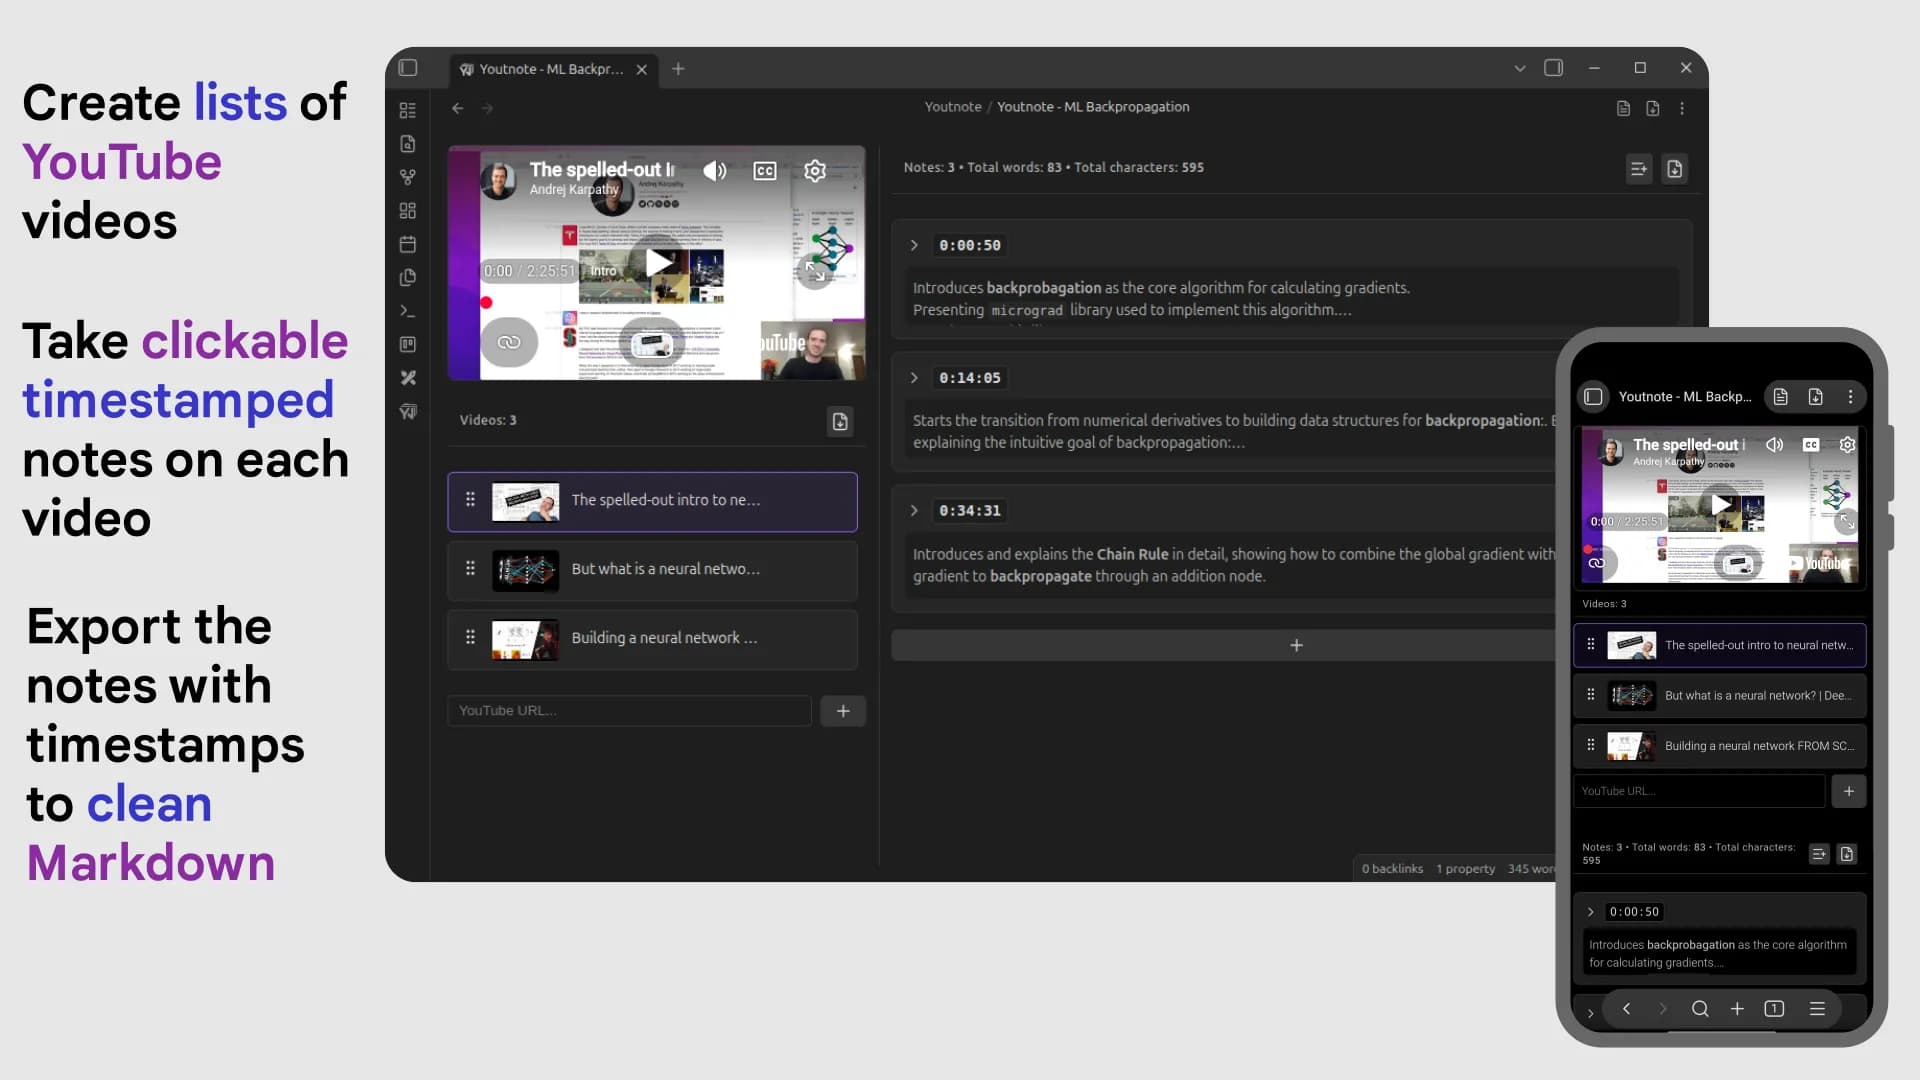Click the Youtnote ribbon icon in left ribbon
Image resolution: width=1920 pixels, height=1080 pixels.
[x=407, y=411]
